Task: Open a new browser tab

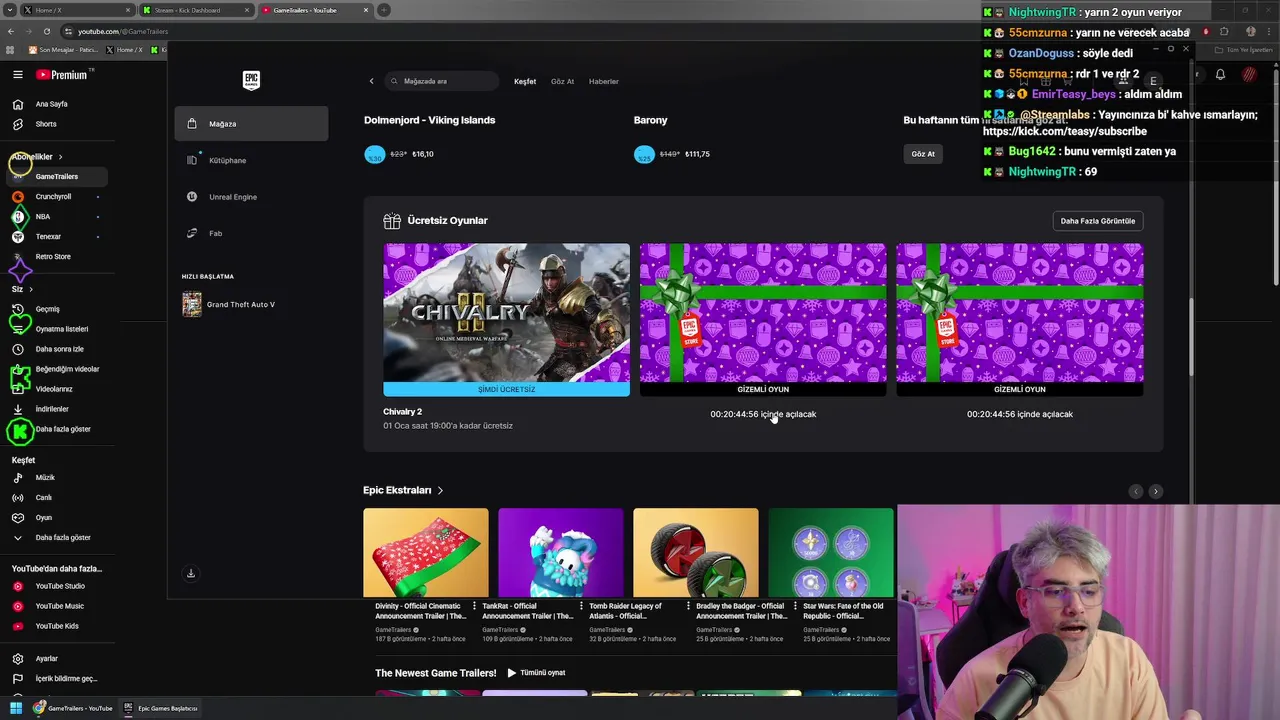Action: (x=384, y=10)
